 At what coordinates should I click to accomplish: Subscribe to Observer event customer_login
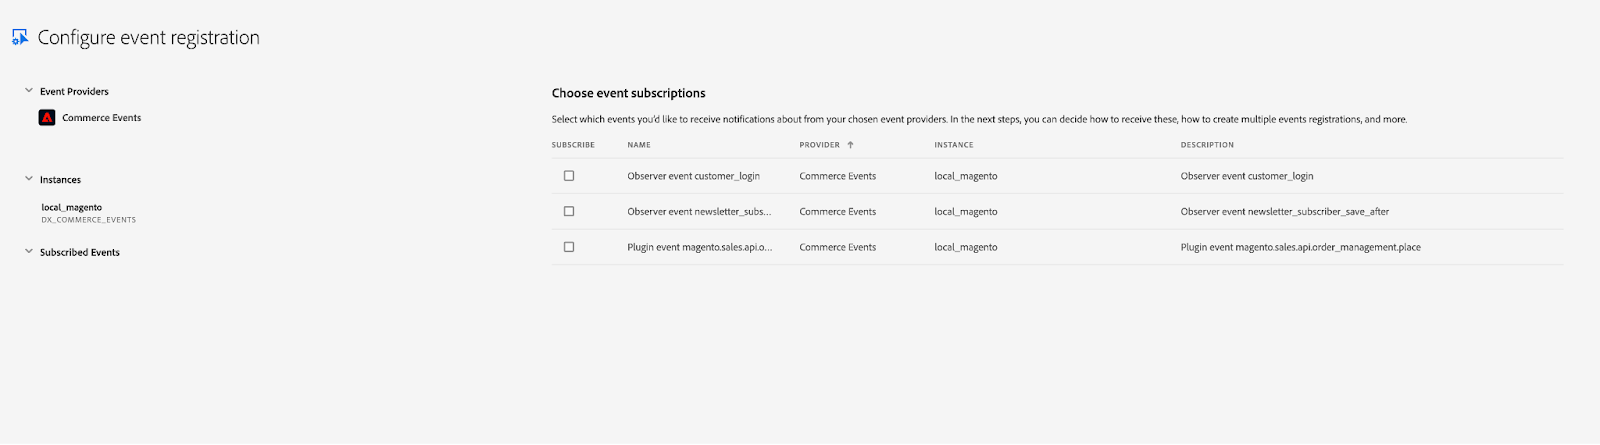click(569, 176)
